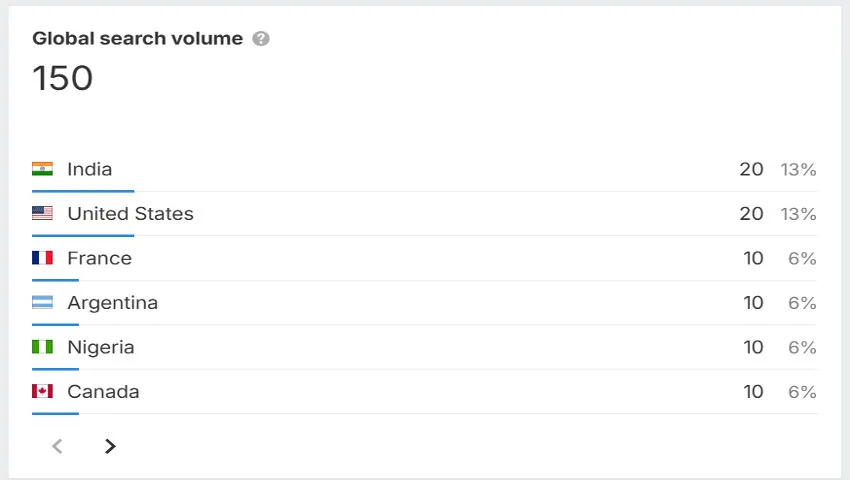The image size is (850, 480).
Task: Click the Canada flag icon
Action: point(42,391)
